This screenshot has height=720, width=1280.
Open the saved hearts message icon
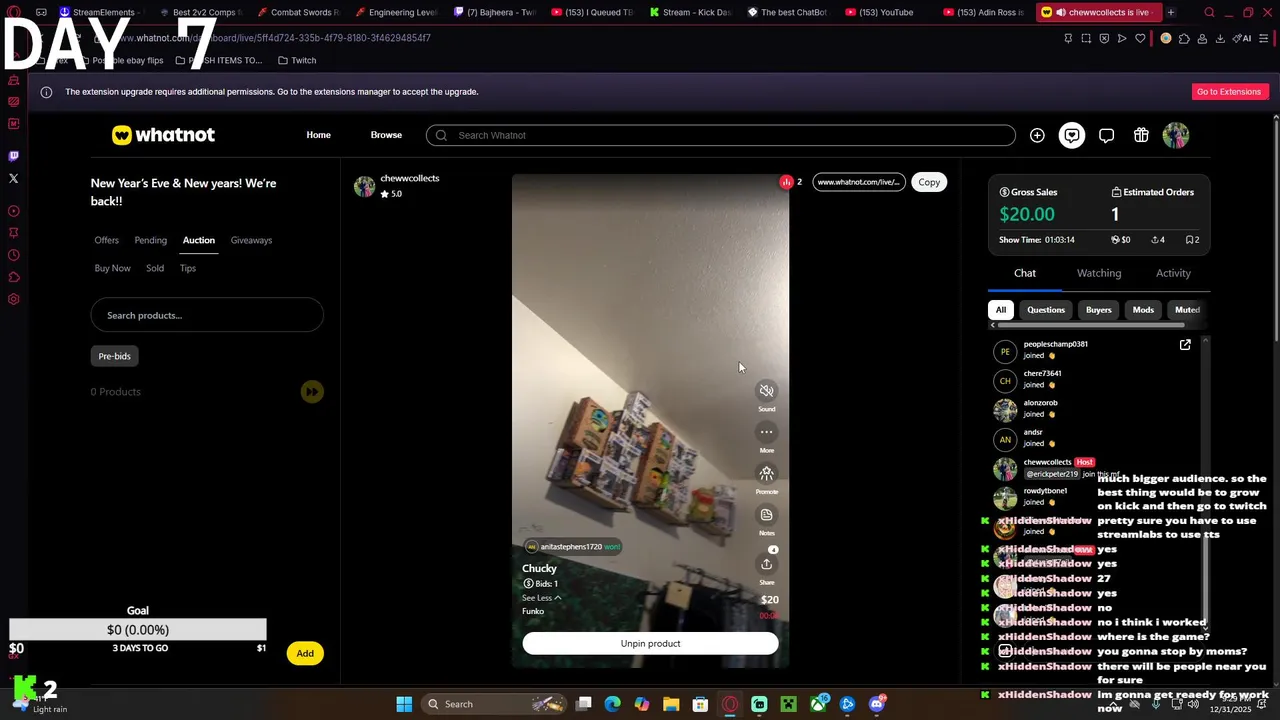point(1072,135)
